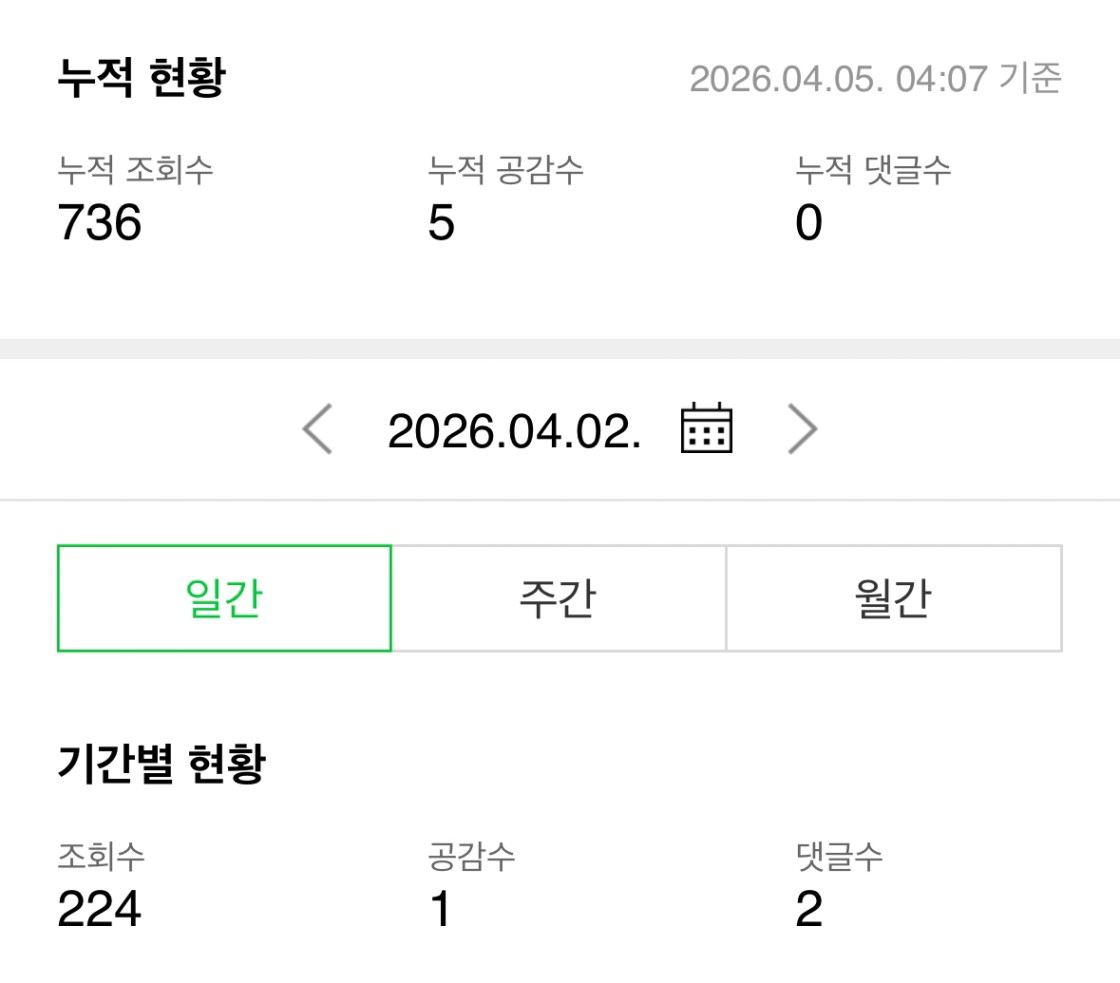Click the cumulative likes value 5
The image size is (1120, 983).
tap(441, 222)
